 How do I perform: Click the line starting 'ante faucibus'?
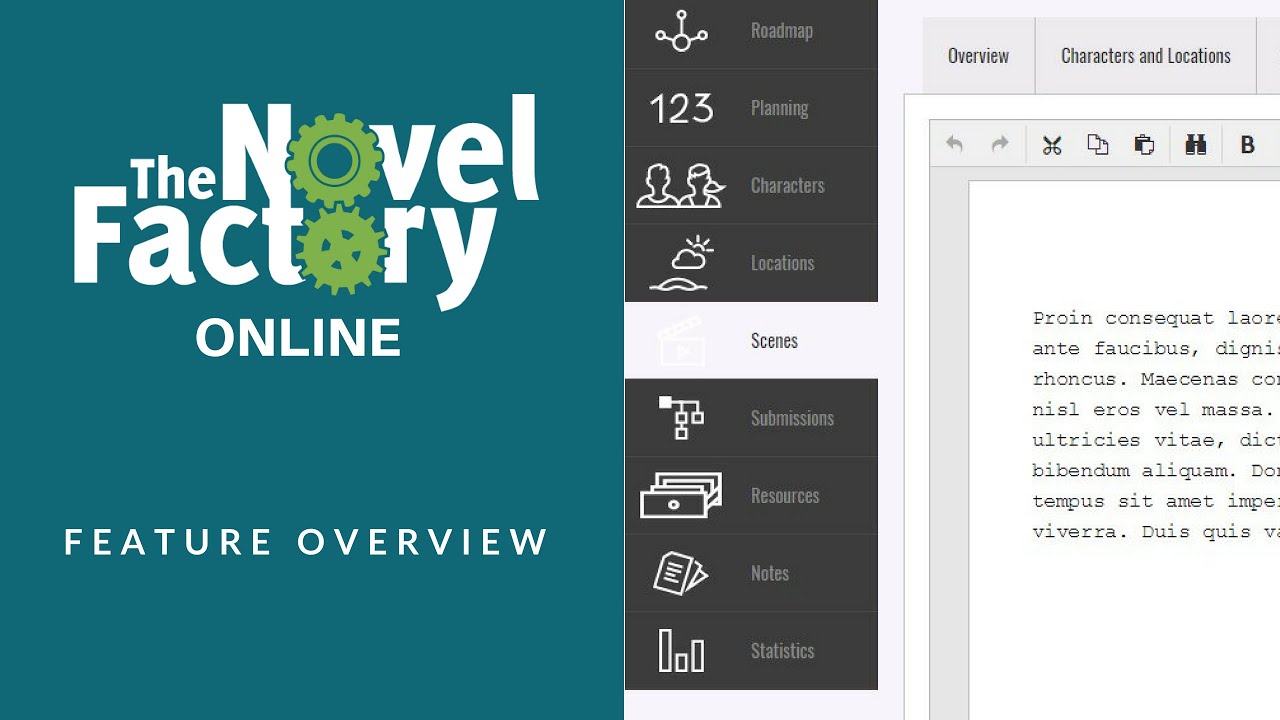(x=1156, y=349)
